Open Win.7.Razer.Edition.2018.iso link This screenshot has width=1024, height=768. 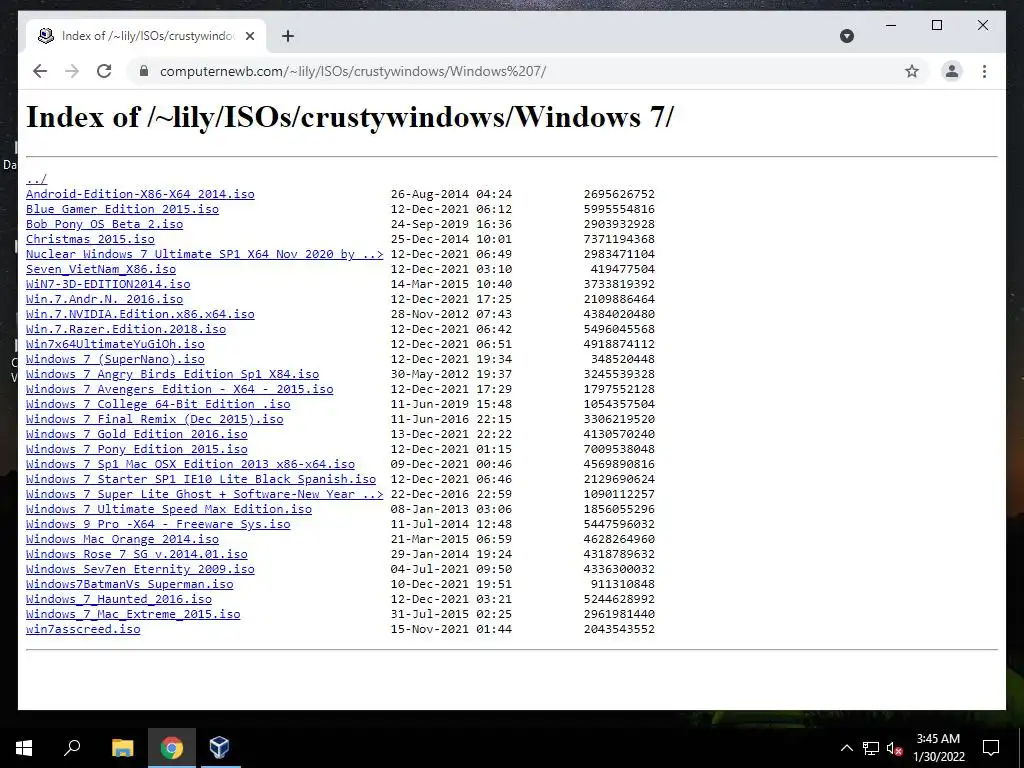coord(126,329)
